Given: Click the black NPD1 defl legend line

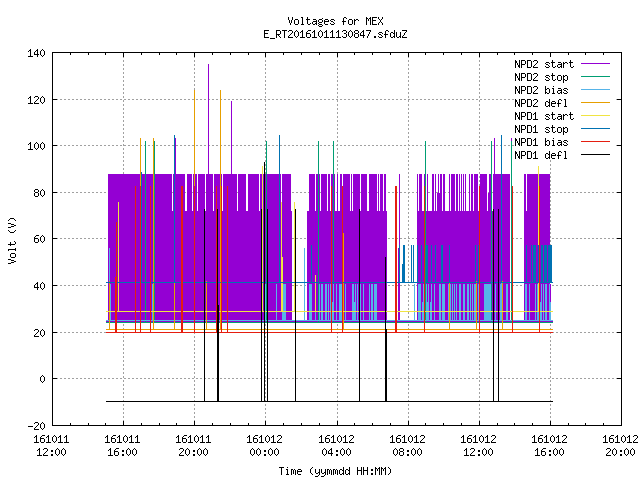Looking at the screenshot, I should pos(595,155).
